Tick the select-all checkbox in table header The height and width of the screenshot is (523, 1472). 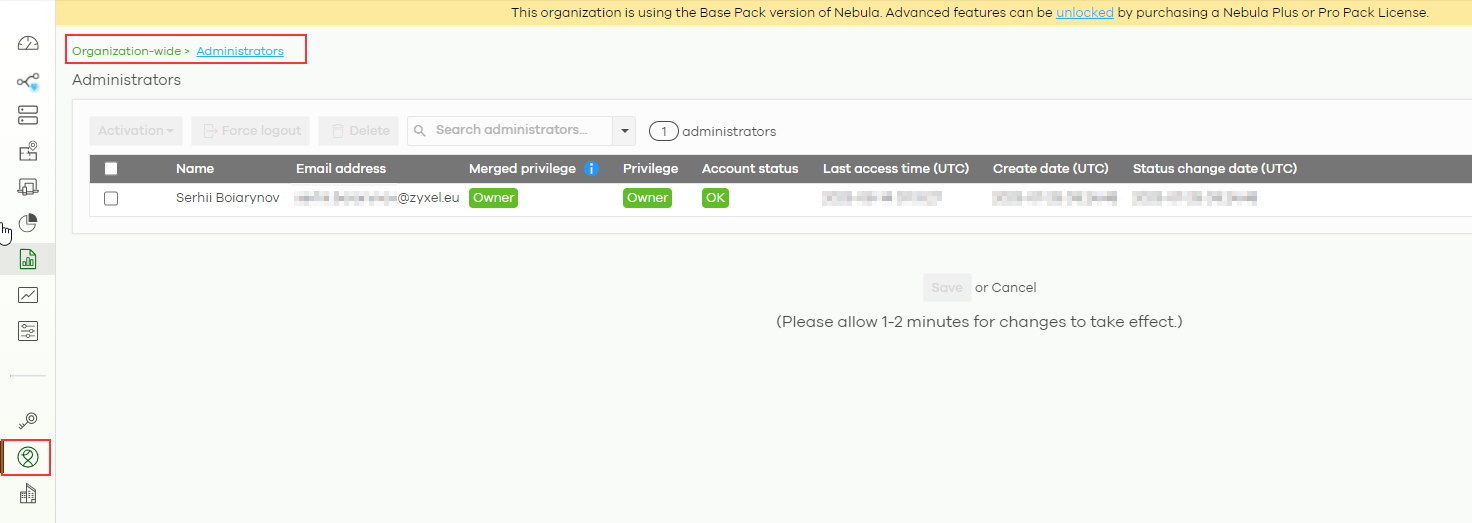111,169
